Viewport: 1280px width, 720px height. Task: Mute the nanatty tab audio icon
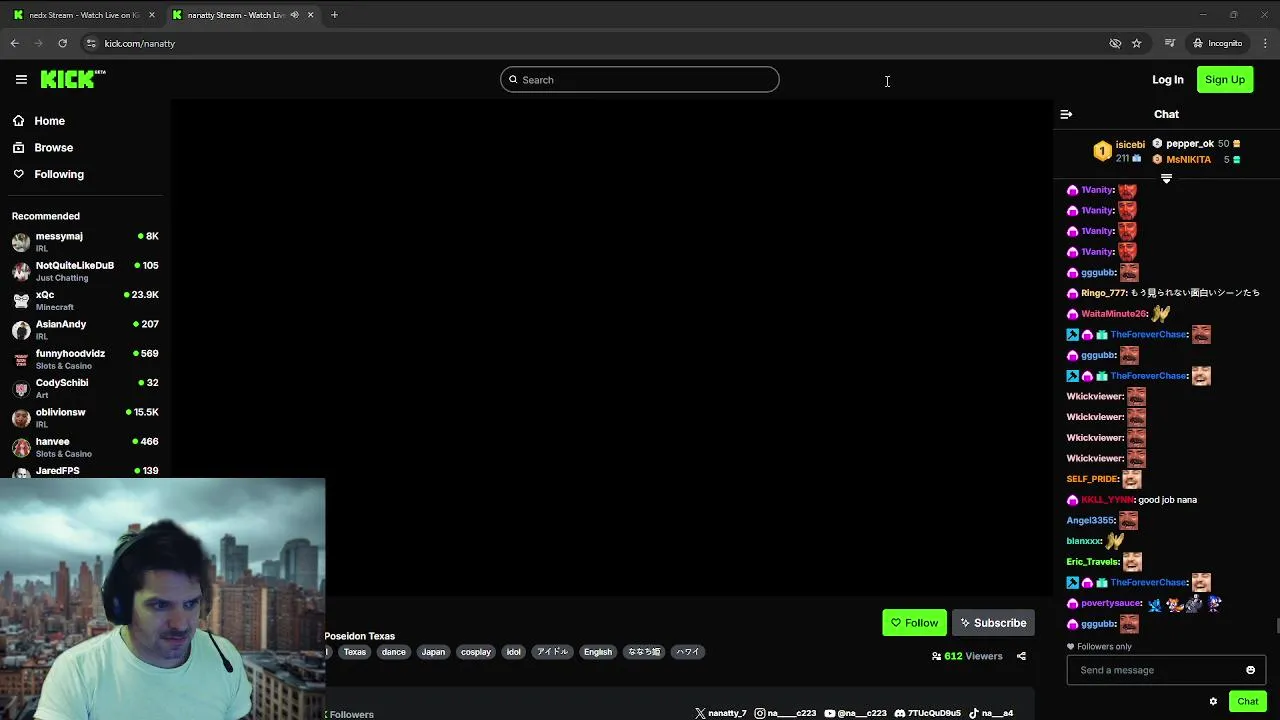(x=294, y=15)
